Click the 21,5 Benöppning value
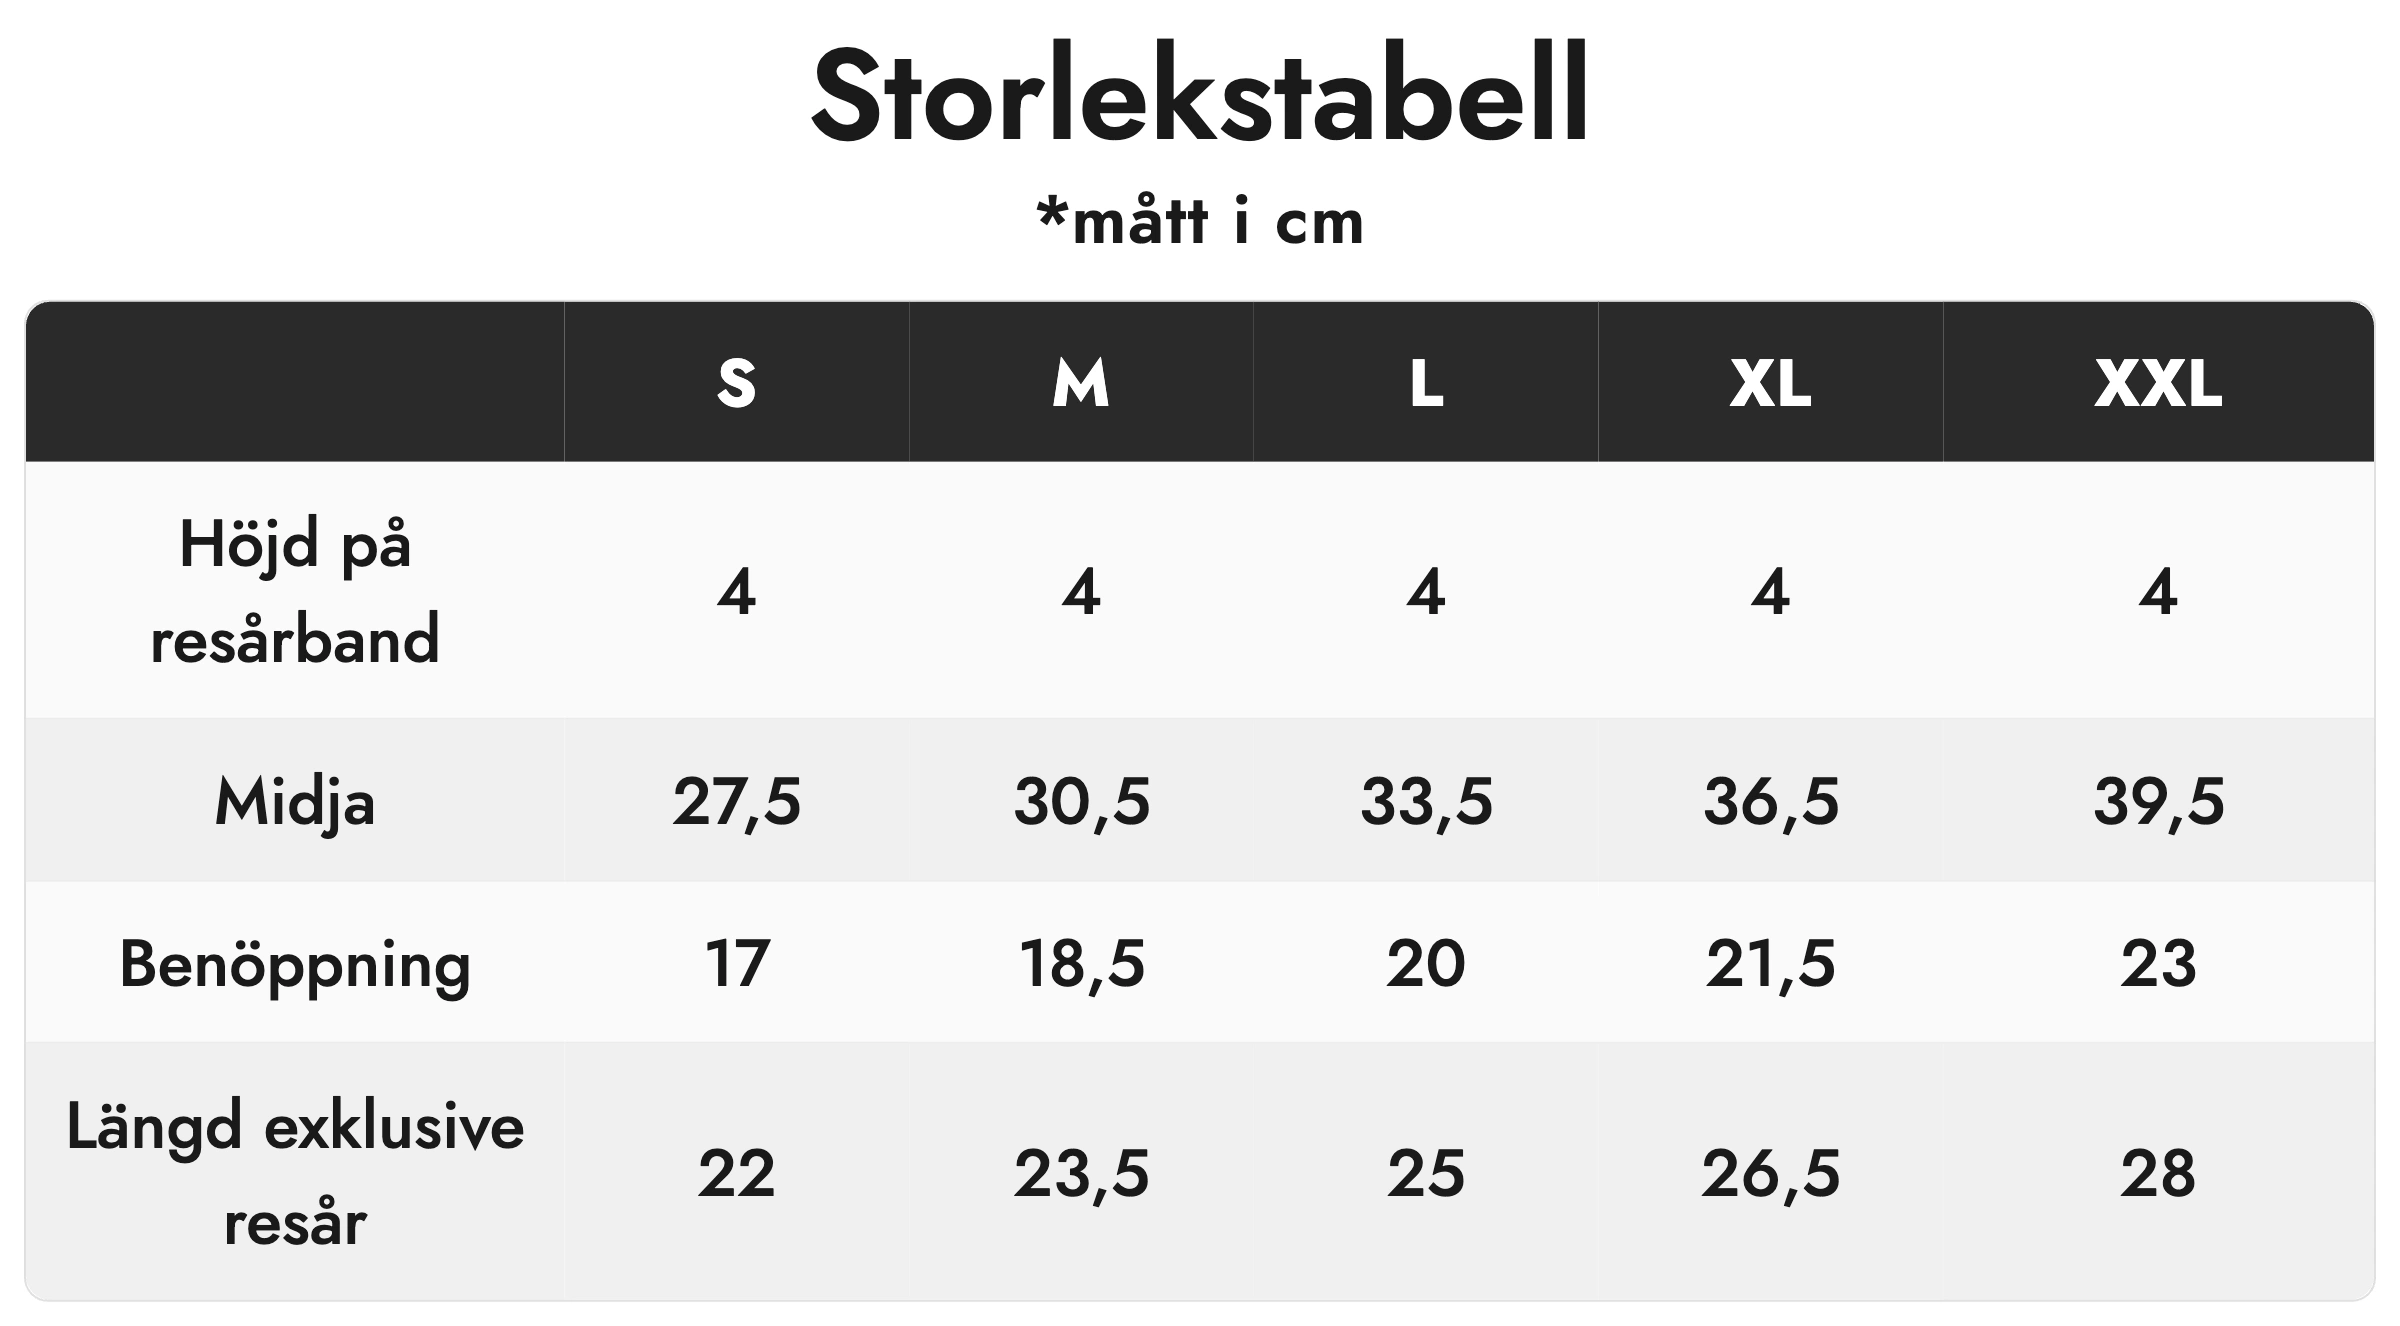The width and height of the screenshot is (2400, 1326). pyautogui.click(x=1770, y=964)
